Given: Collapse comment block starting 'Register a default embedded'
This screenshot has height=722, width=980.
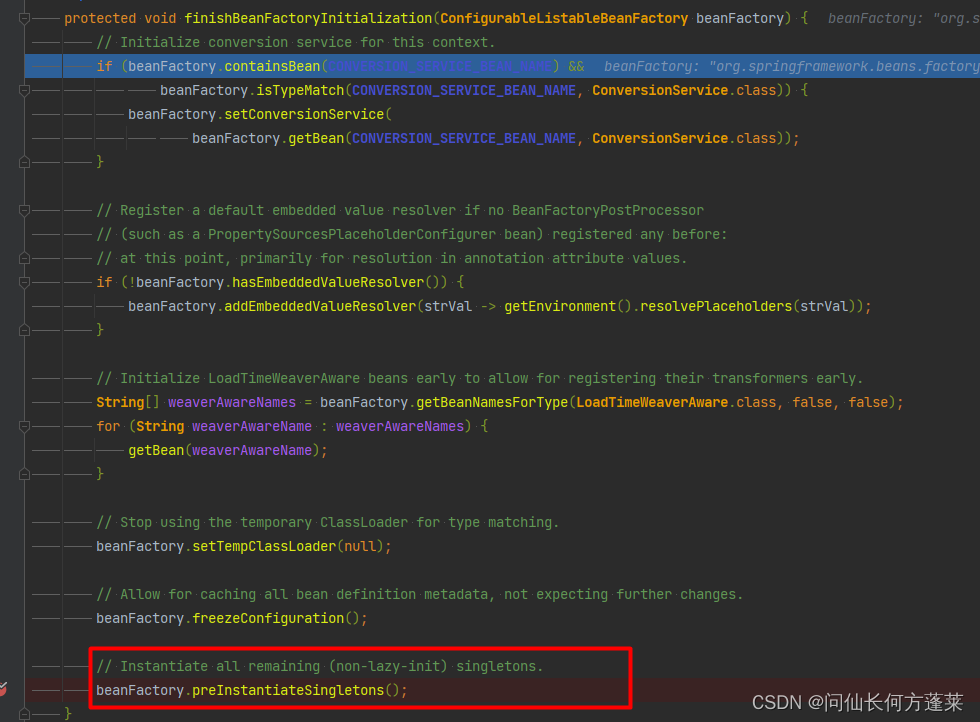Looking at the screenshot, I should click(24, 211).
